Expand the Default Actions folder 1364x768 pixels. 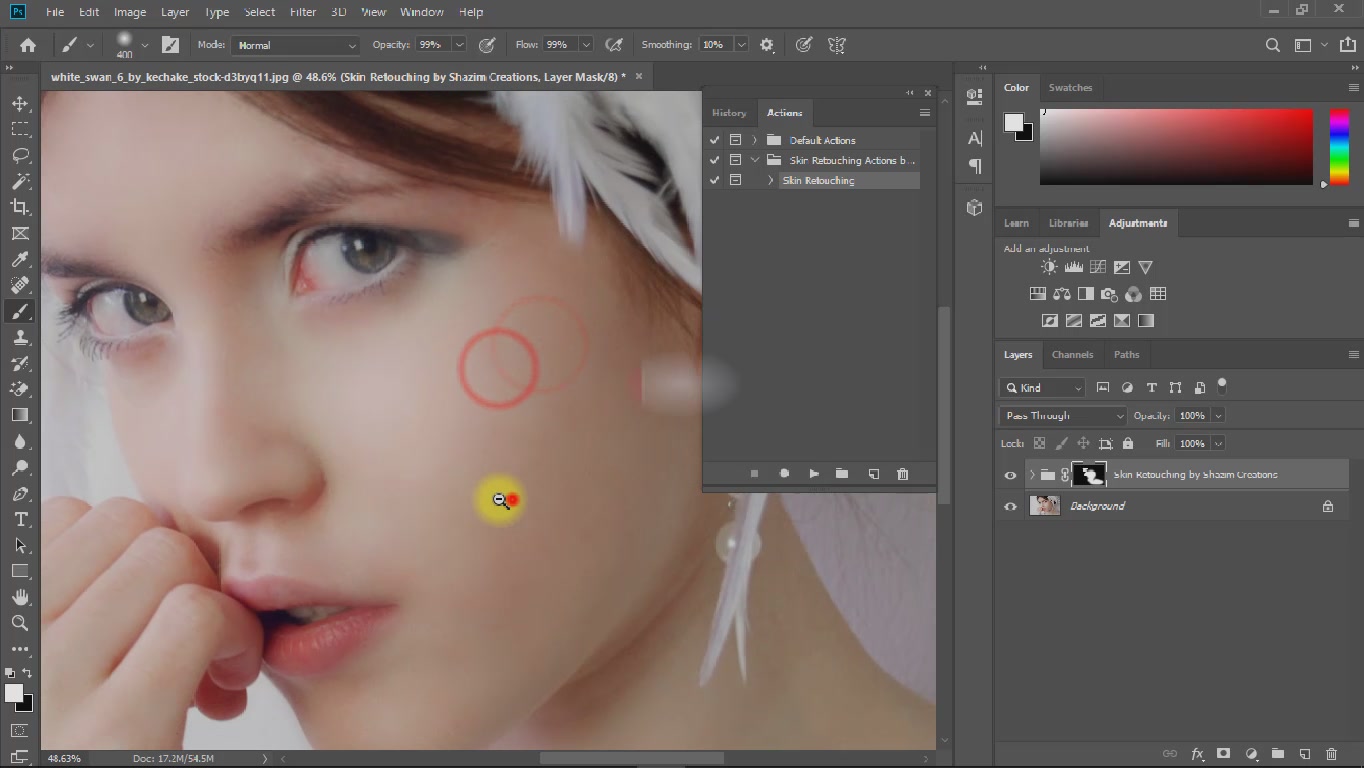pos(755,140)
